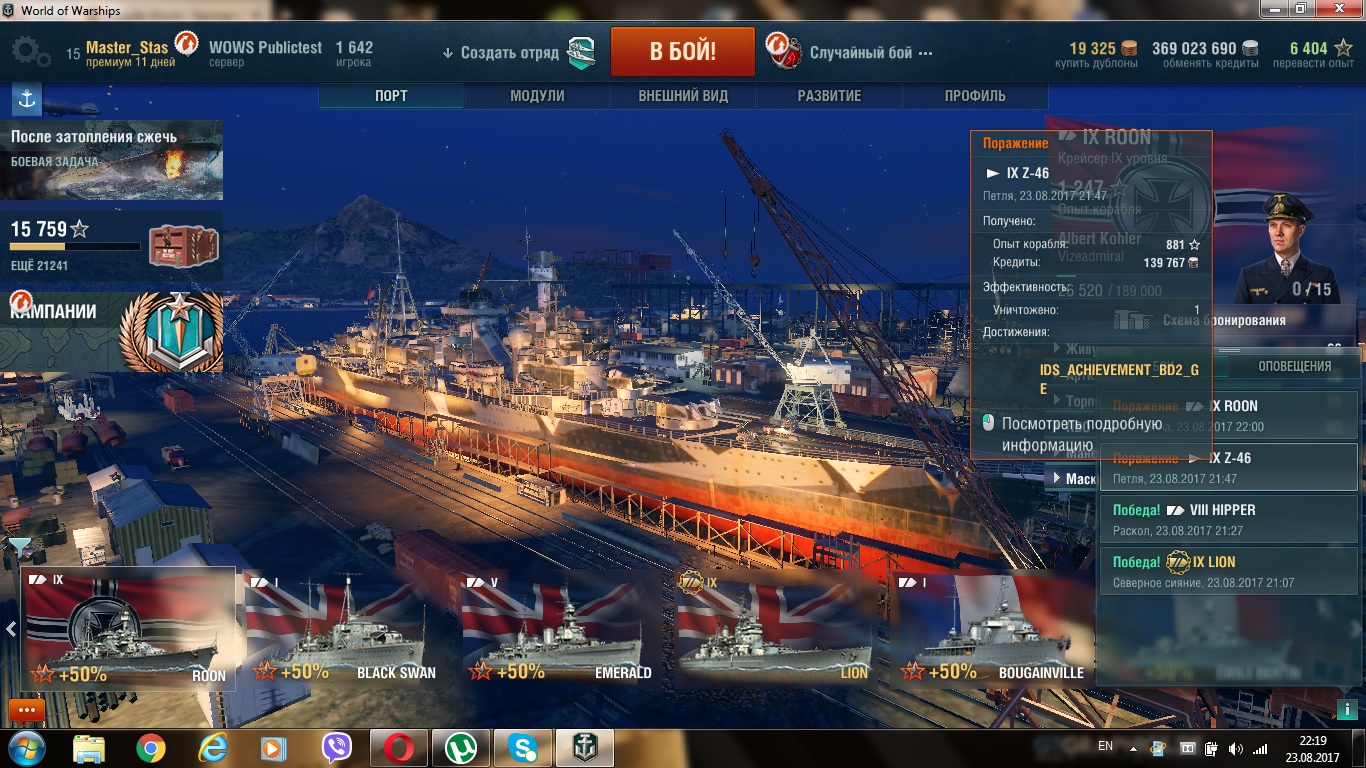Click silver credits icon
The image size is (1366, 768).
1249,48
